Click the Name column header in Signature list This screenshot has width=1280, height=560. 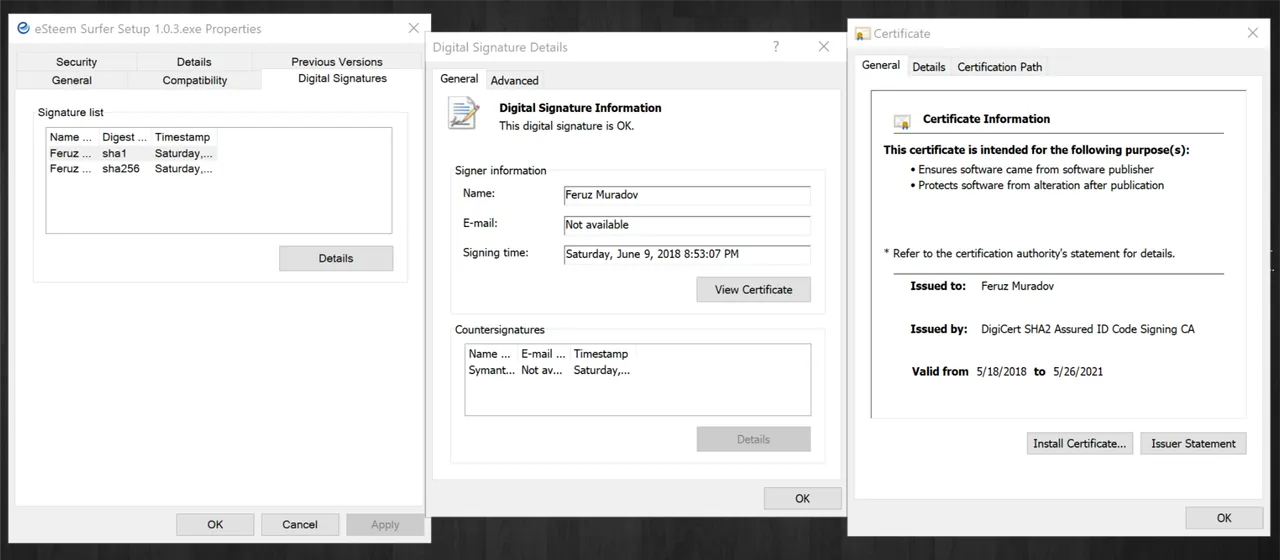pos(72,137)
